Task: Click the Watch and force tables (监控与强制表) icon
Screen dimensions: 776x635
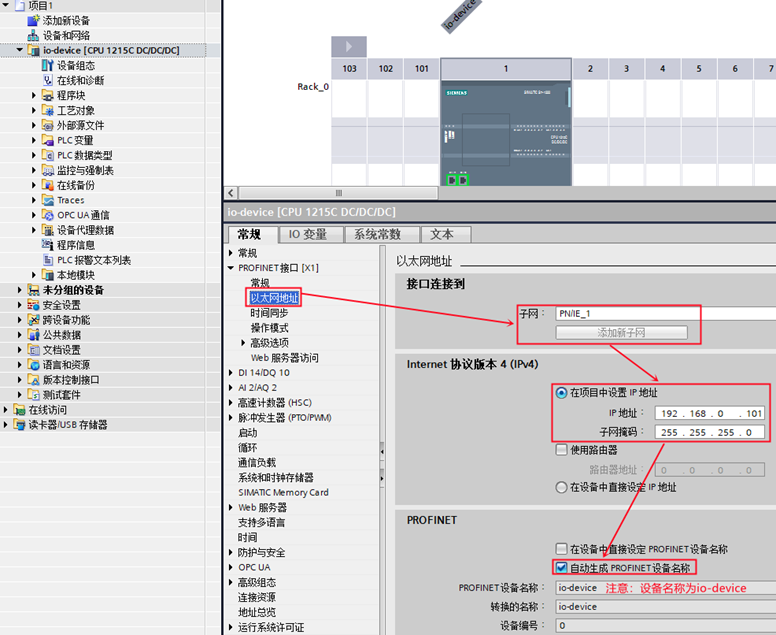Action: click(48, 170)
